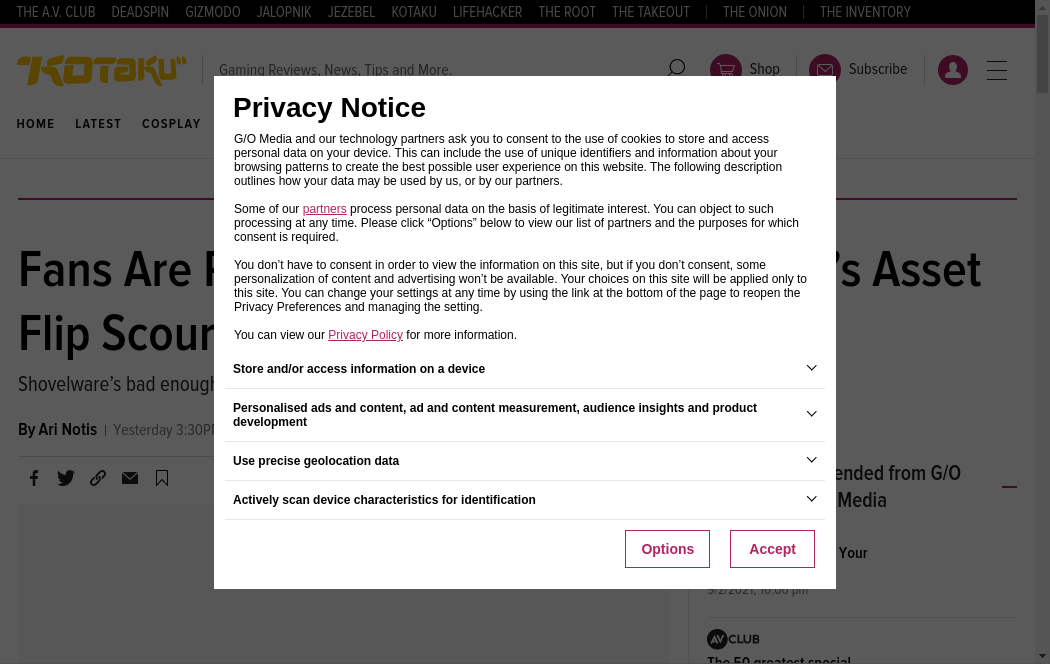1050x664 pixels.
Task: Click the Options button
Action: coord(667,549)
